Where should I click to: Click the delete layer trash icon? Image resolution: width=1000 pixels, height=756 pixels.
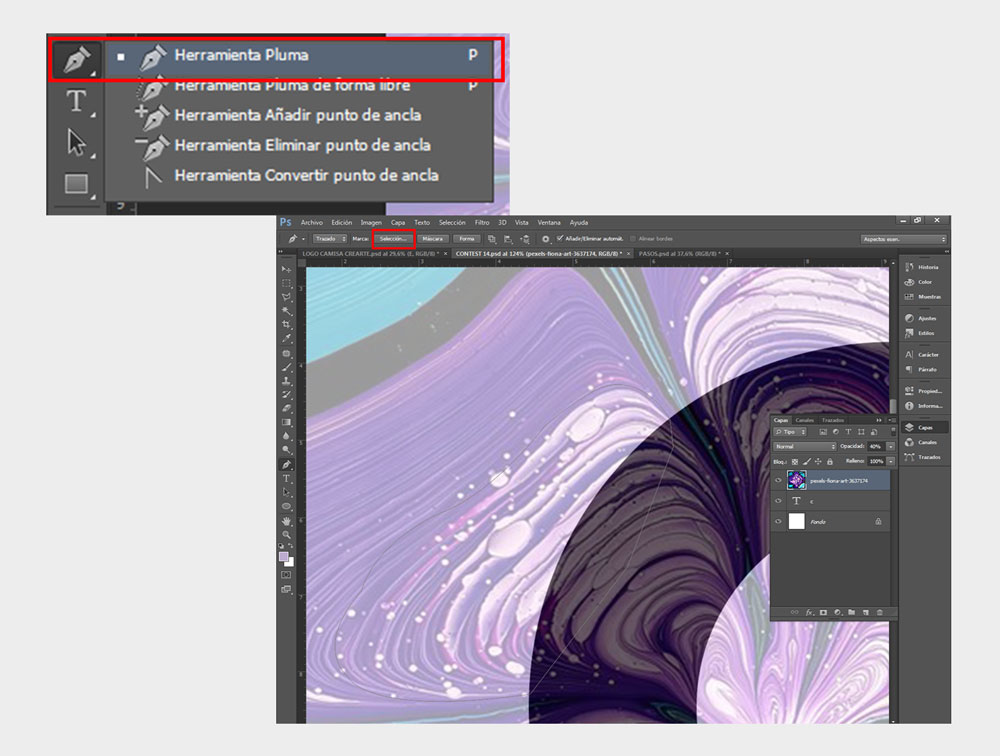(879, 612)
